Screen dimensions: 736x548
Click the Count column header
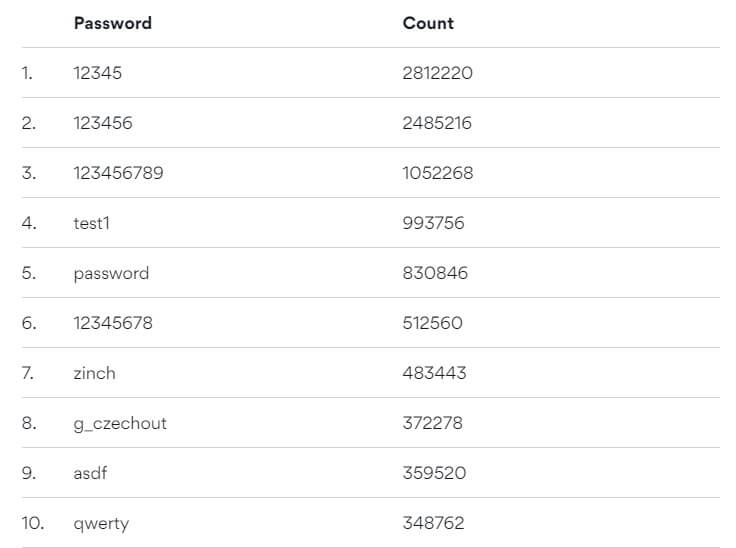(x=428, y=23)
